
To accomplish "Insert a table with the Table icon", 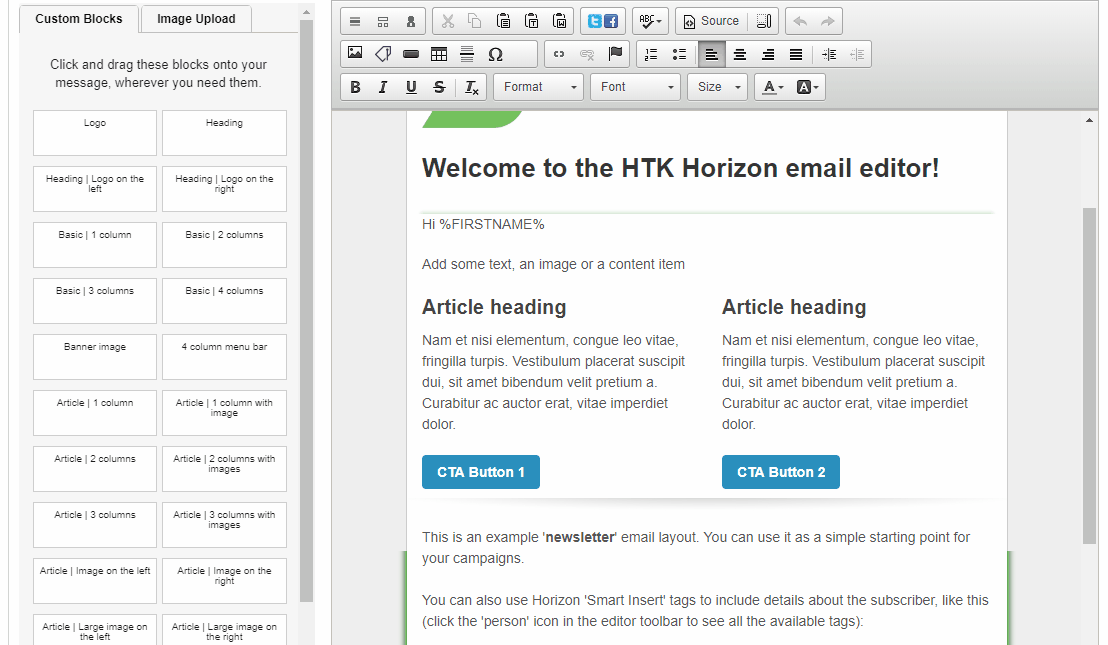I will [440, 54].
